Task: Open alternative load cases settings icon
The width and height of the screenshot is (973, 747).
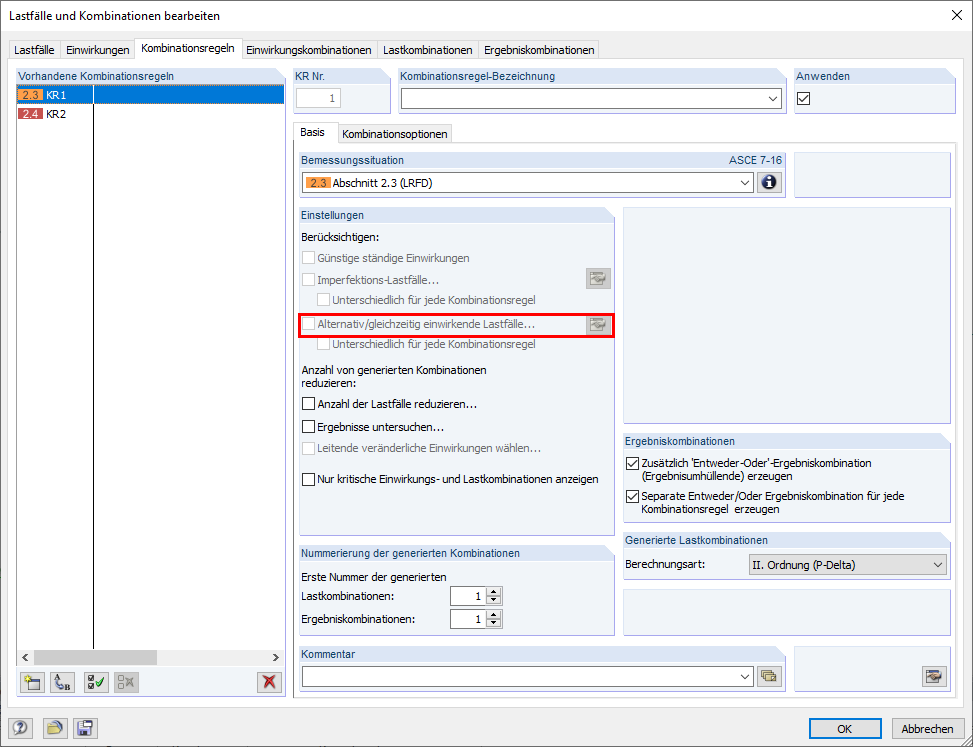Action: click(x=598, y=324)
